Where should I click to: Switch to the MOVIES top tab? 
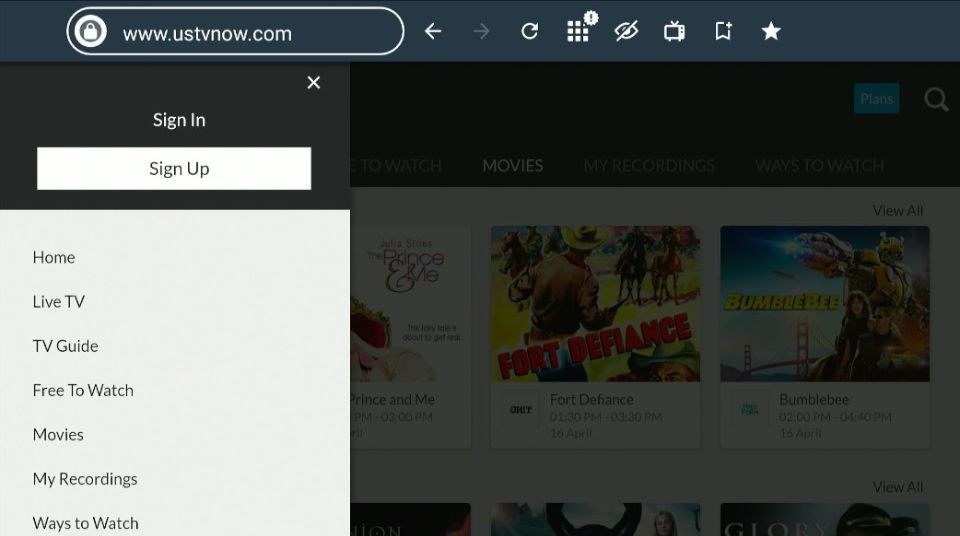[512, 165]
